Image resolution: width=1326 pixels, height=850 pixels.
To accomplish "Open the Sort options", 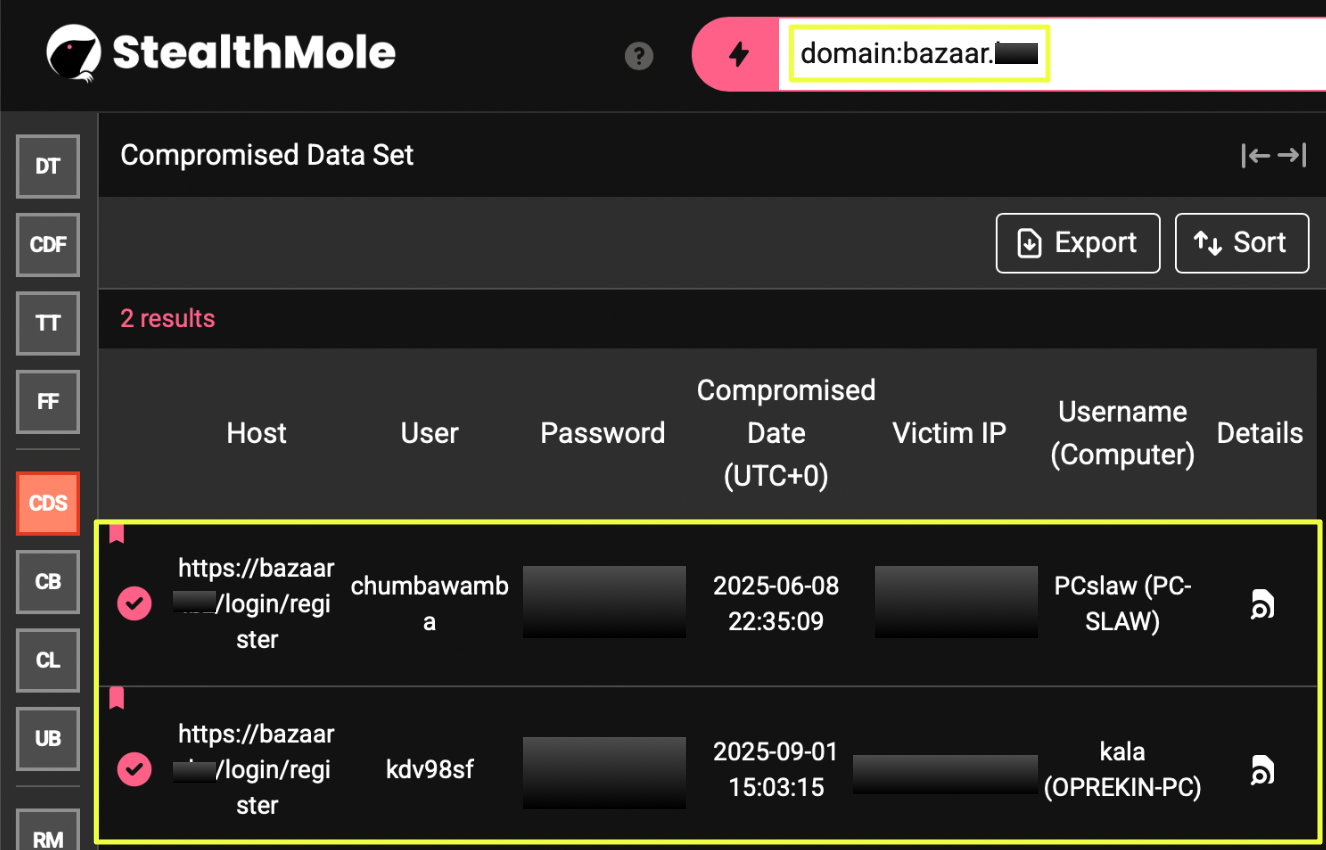I will click(1241, 243).
